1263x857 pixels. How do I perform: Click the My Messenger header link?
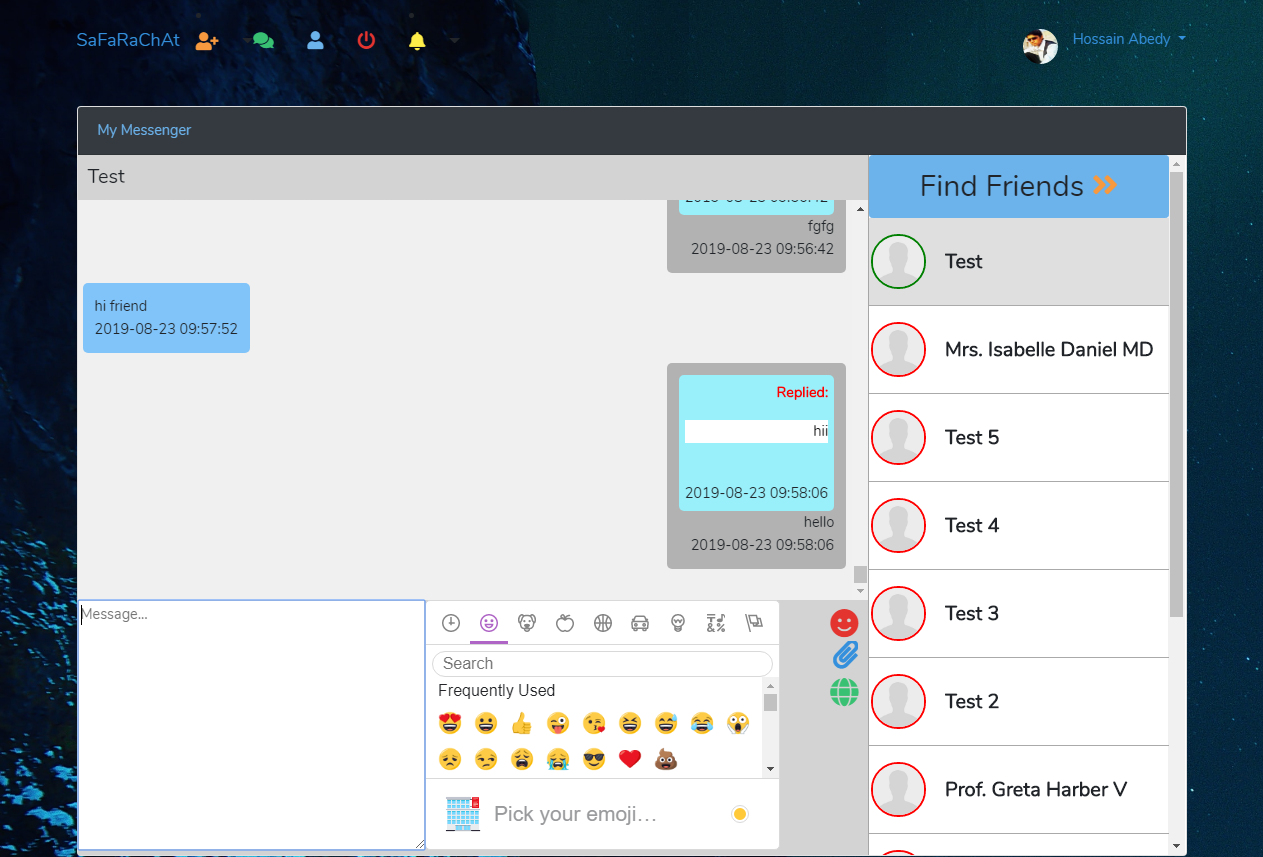(144, 130)
